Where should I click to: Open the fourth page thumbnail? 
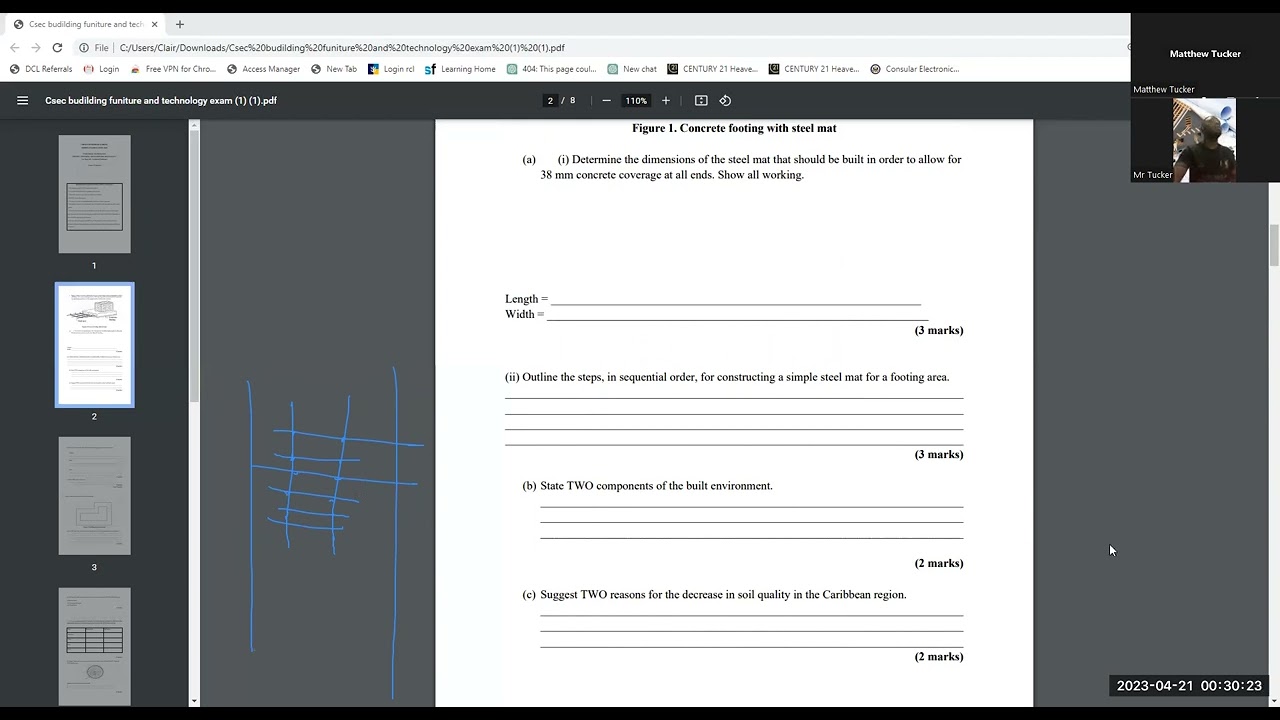click(94, 646)
